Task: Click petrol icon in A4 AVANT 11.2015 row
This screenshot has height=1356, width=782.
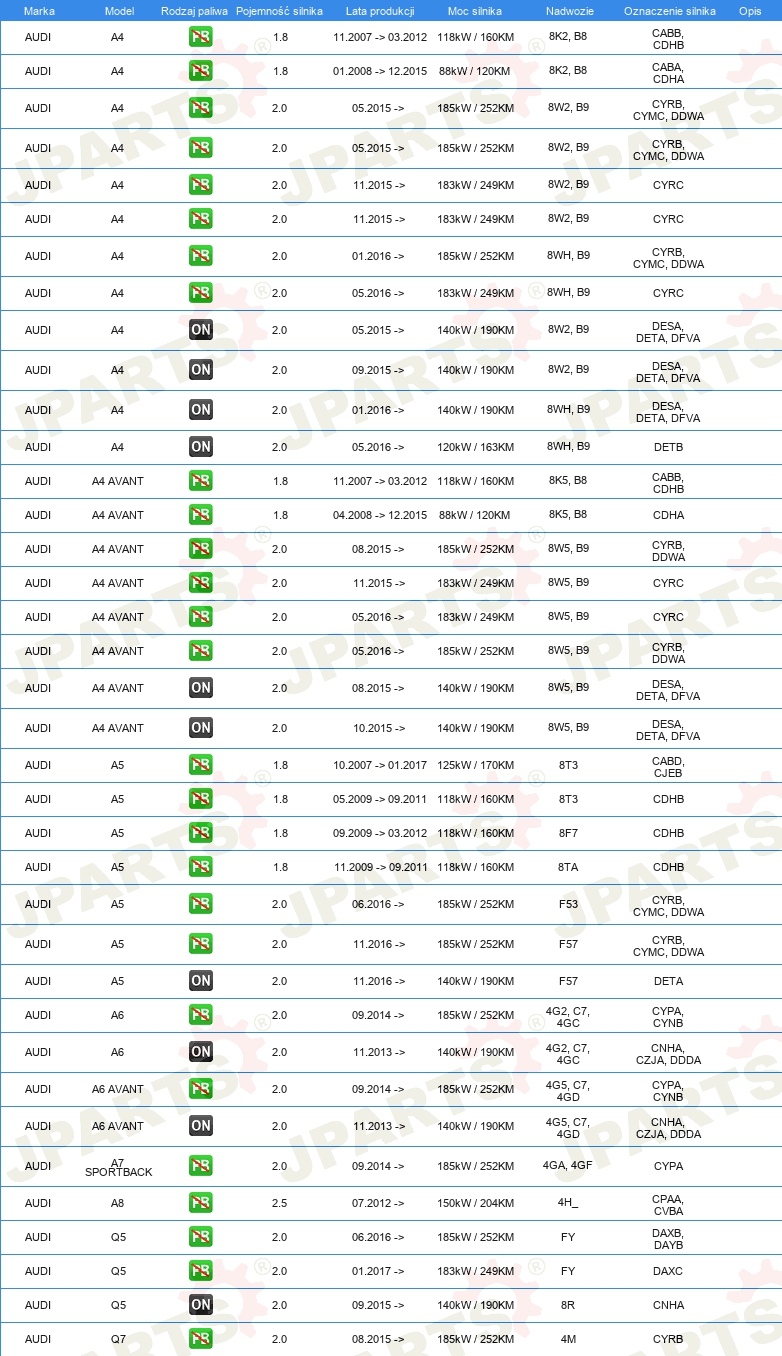Action: (201, 583)
